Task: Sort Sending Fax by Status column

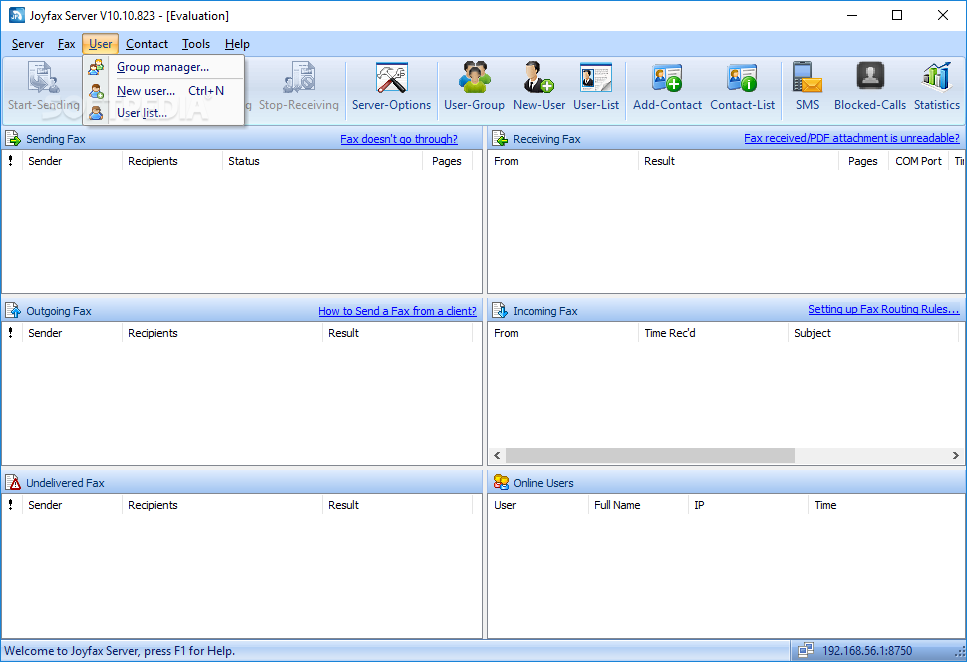Action: [x=323, y=161]
